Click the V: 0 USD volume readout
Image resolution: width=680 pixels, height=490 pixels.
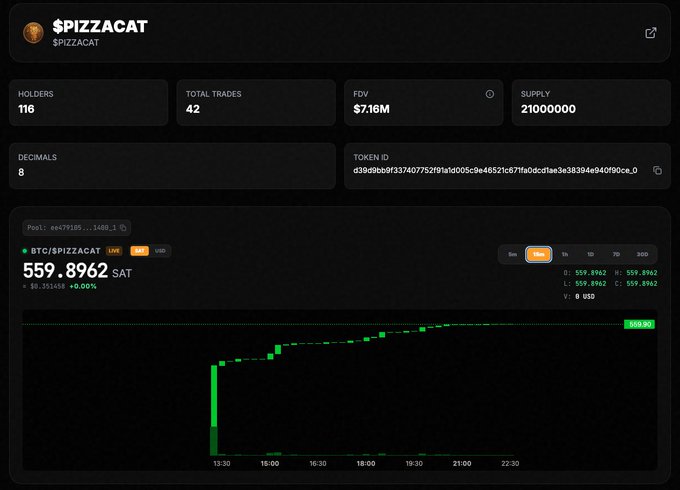[x=579, y=297]
